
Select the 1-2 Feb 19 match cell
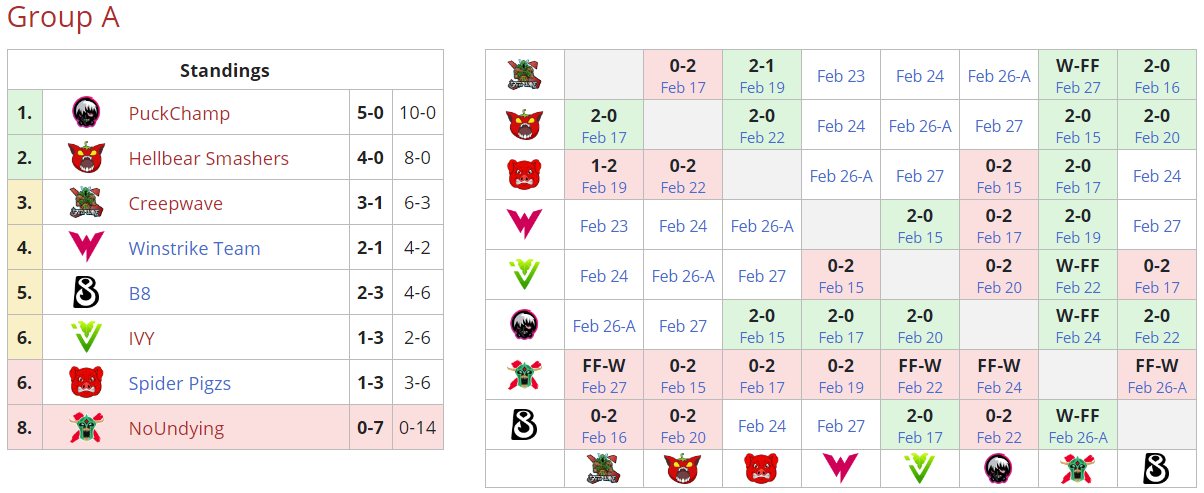coord(604,175)
